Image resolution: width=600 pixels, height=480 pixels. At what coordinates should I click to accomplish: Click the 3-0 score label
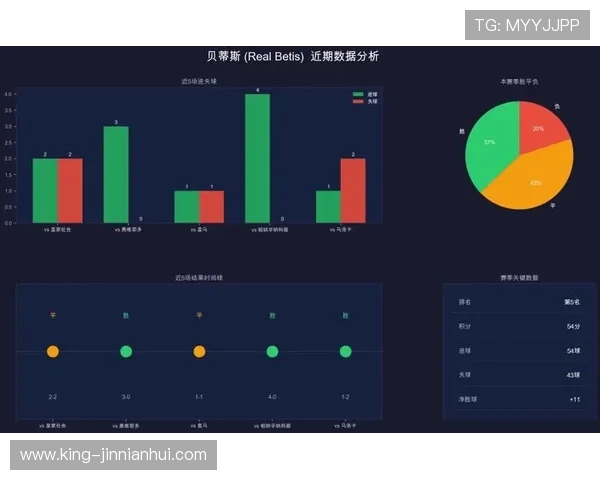point(126,397)
